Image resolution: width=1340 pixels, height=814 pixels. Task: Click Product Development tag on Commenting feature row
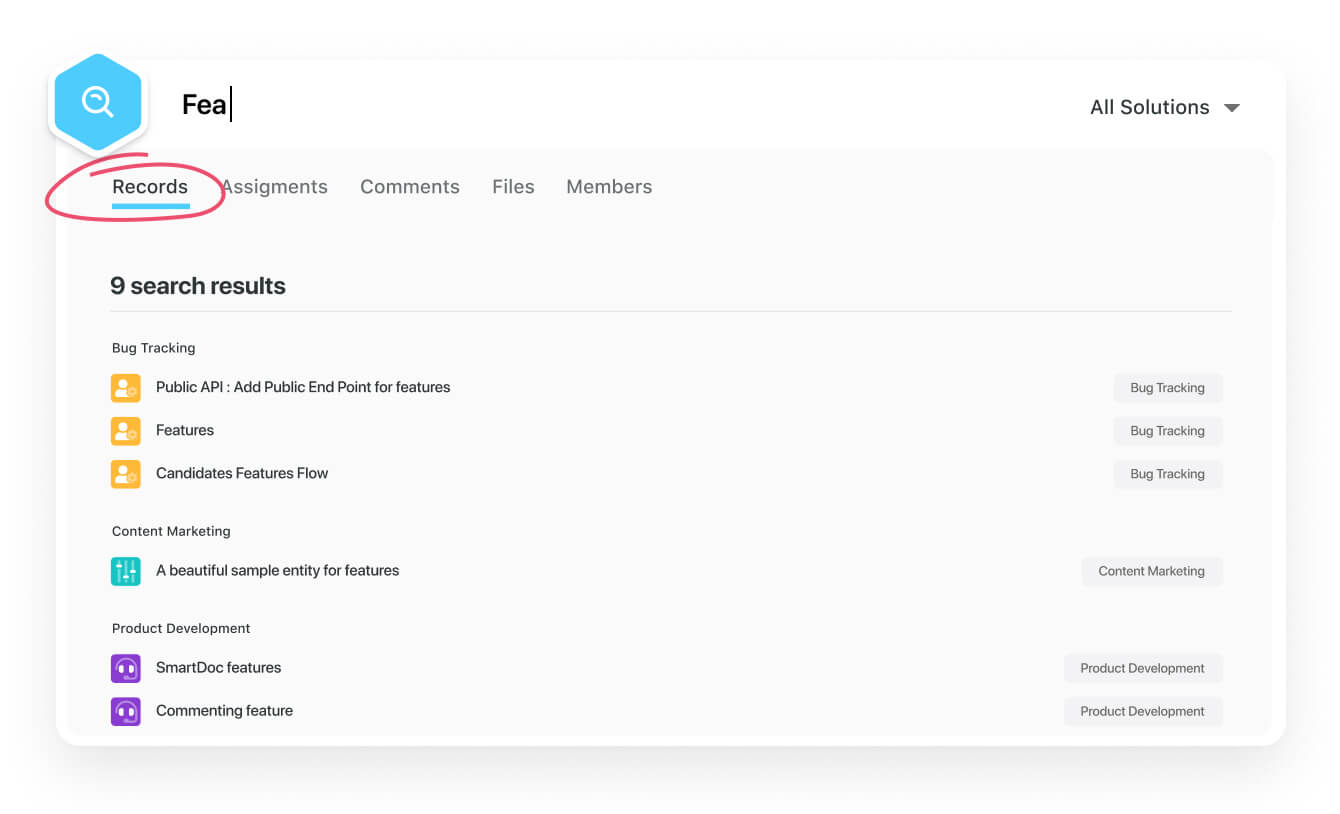click(1143, 711)
